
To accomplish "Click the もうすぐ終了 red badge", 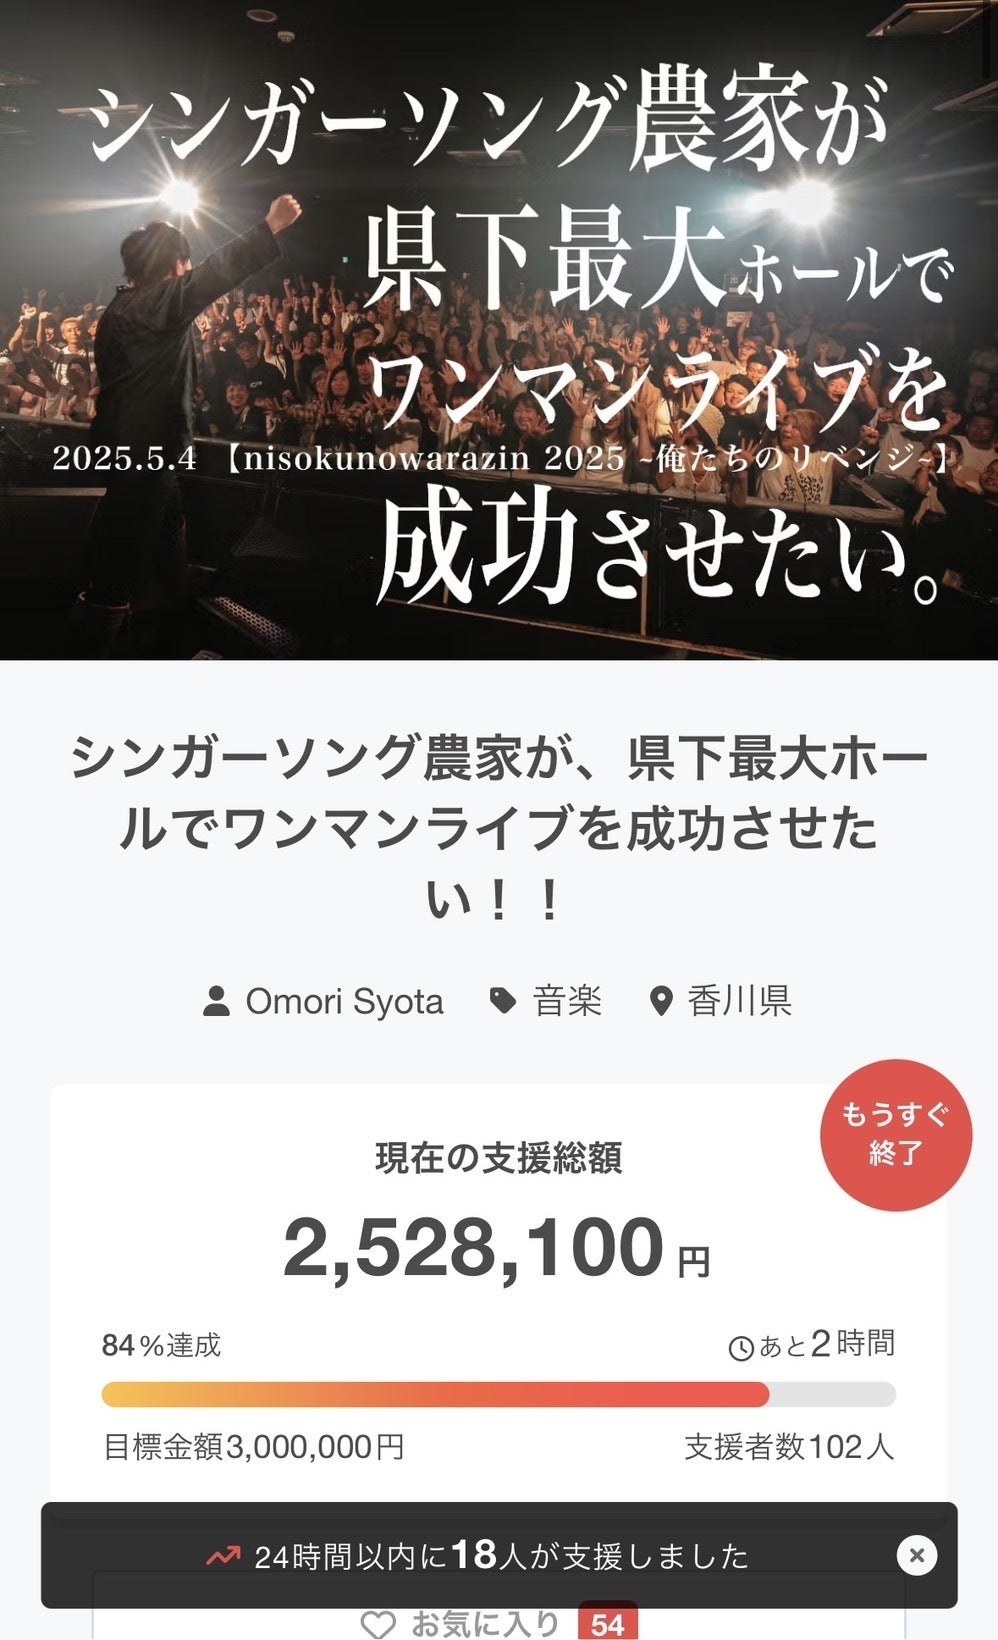I will [895, 1135].
